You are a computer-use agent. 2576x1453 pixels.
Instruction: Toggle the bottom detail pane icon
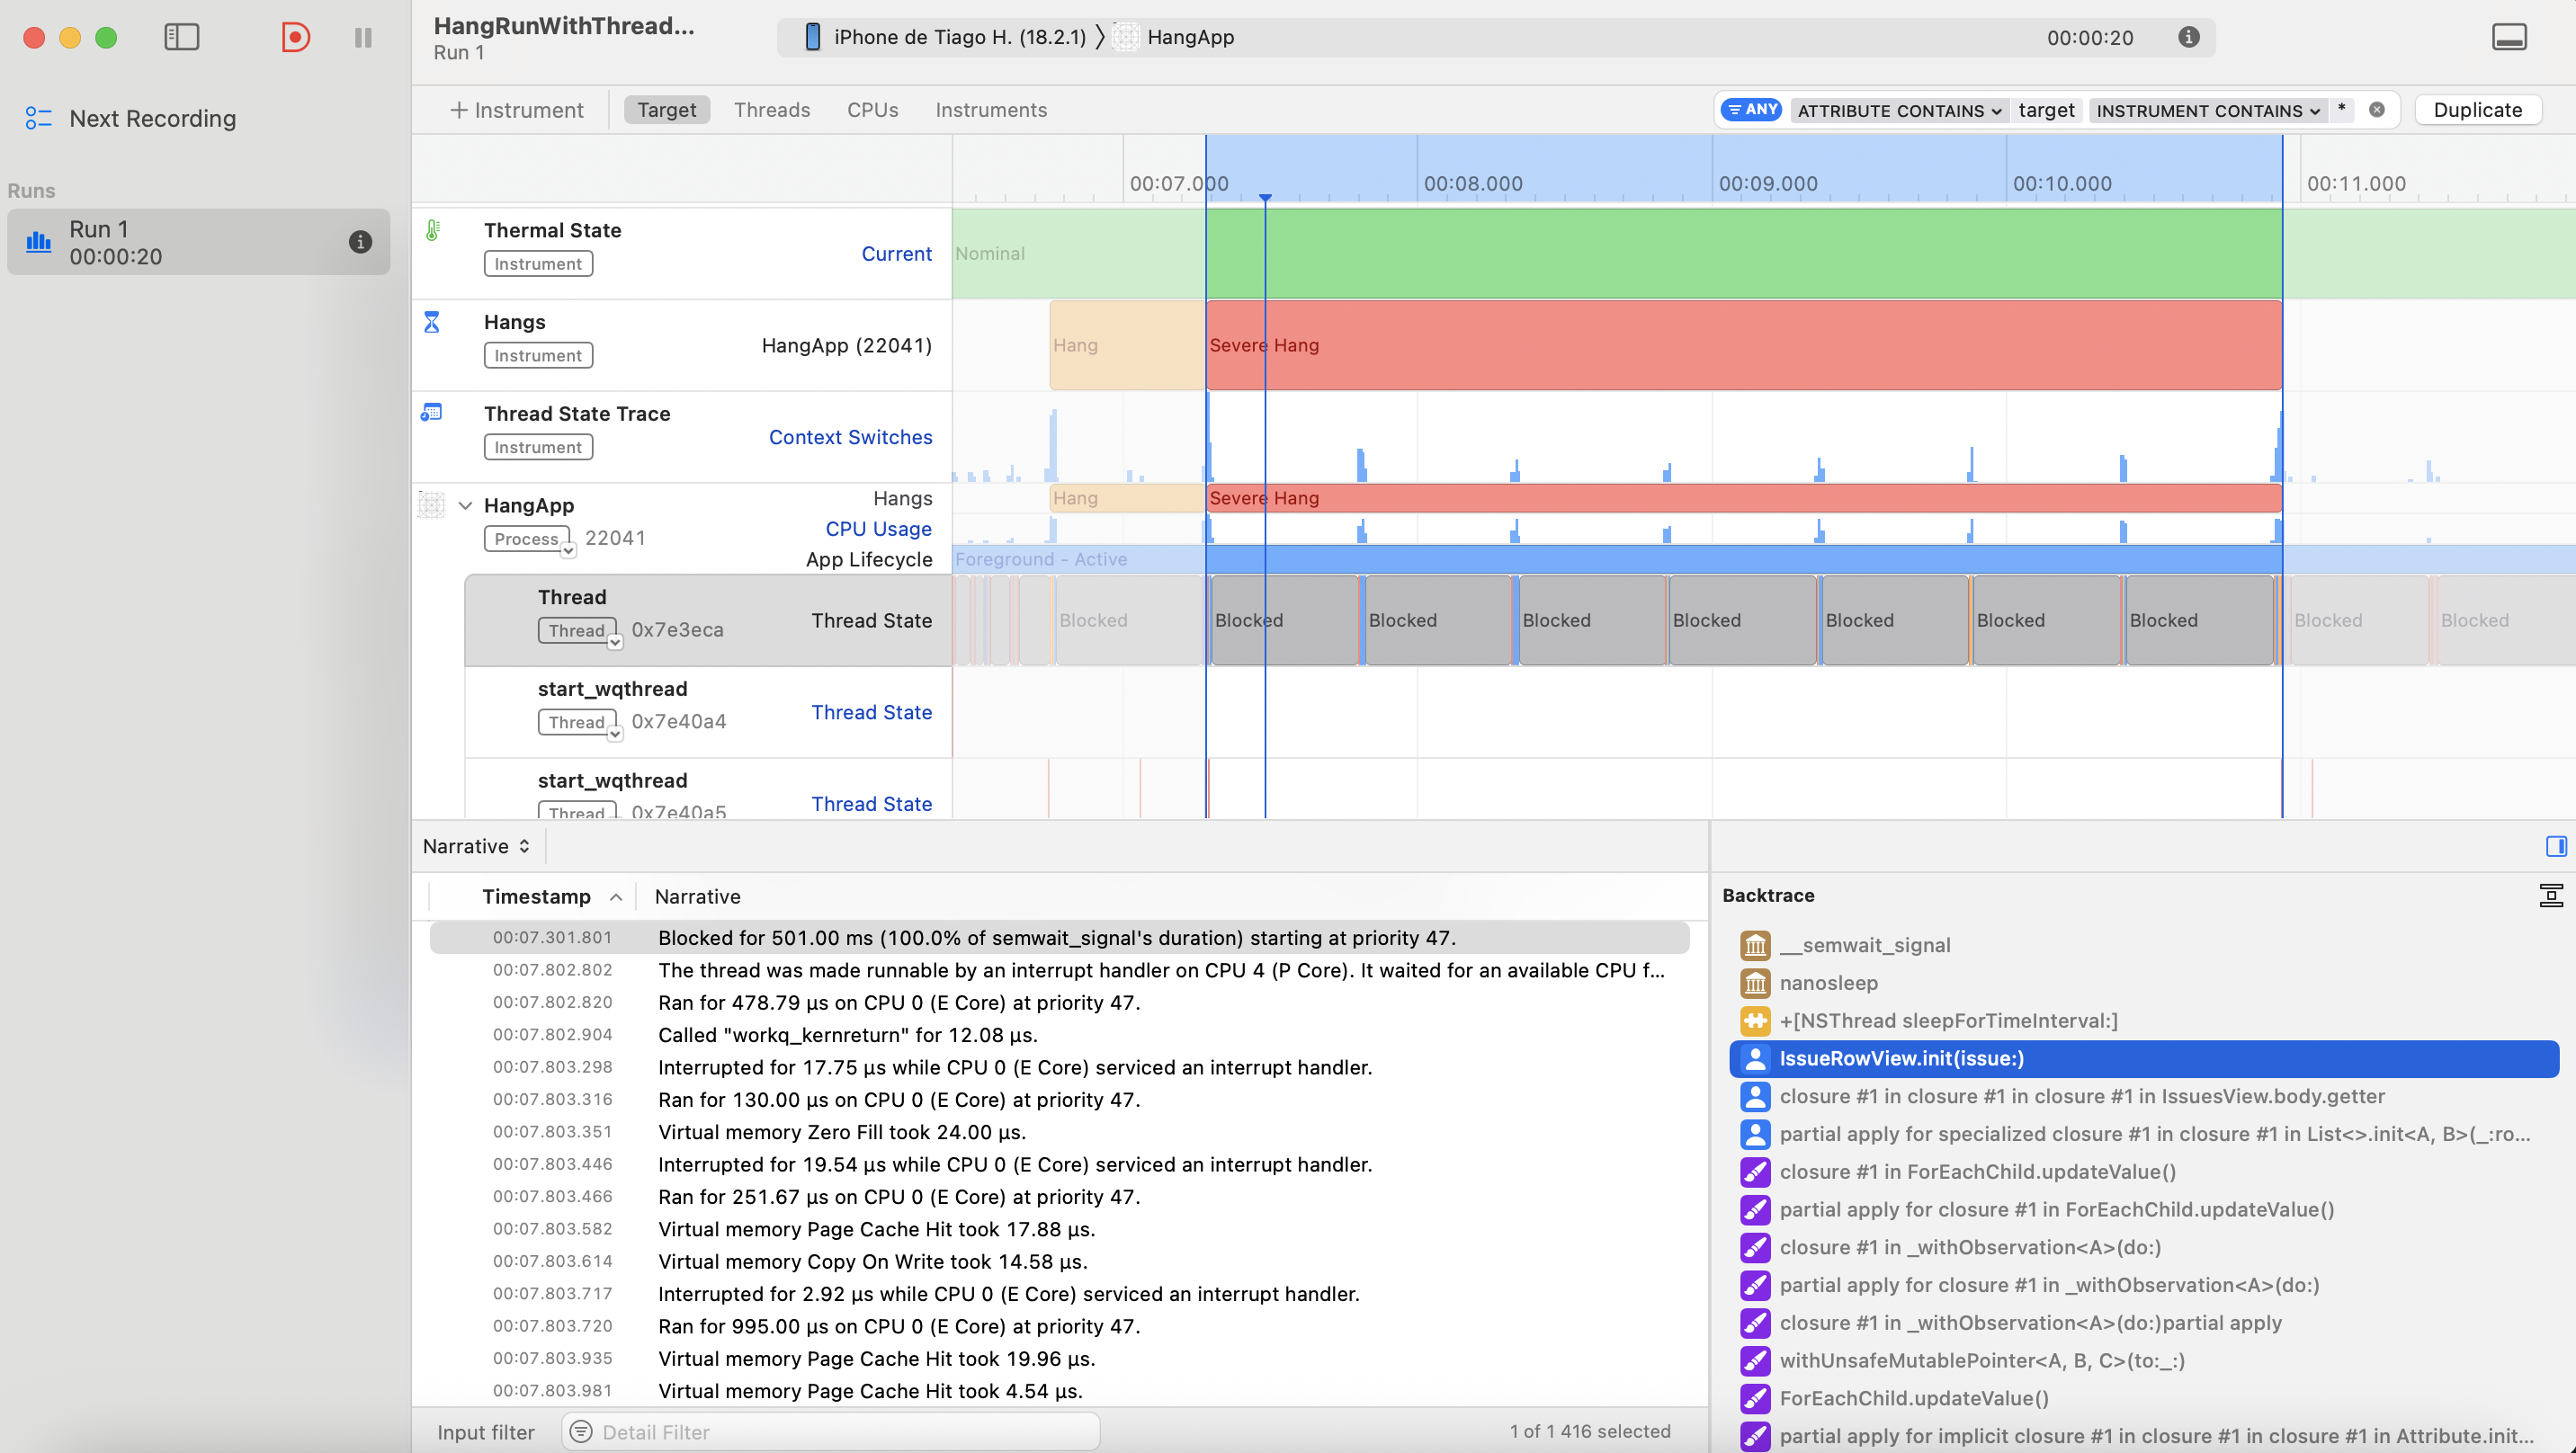click(x=2508, y=37)
